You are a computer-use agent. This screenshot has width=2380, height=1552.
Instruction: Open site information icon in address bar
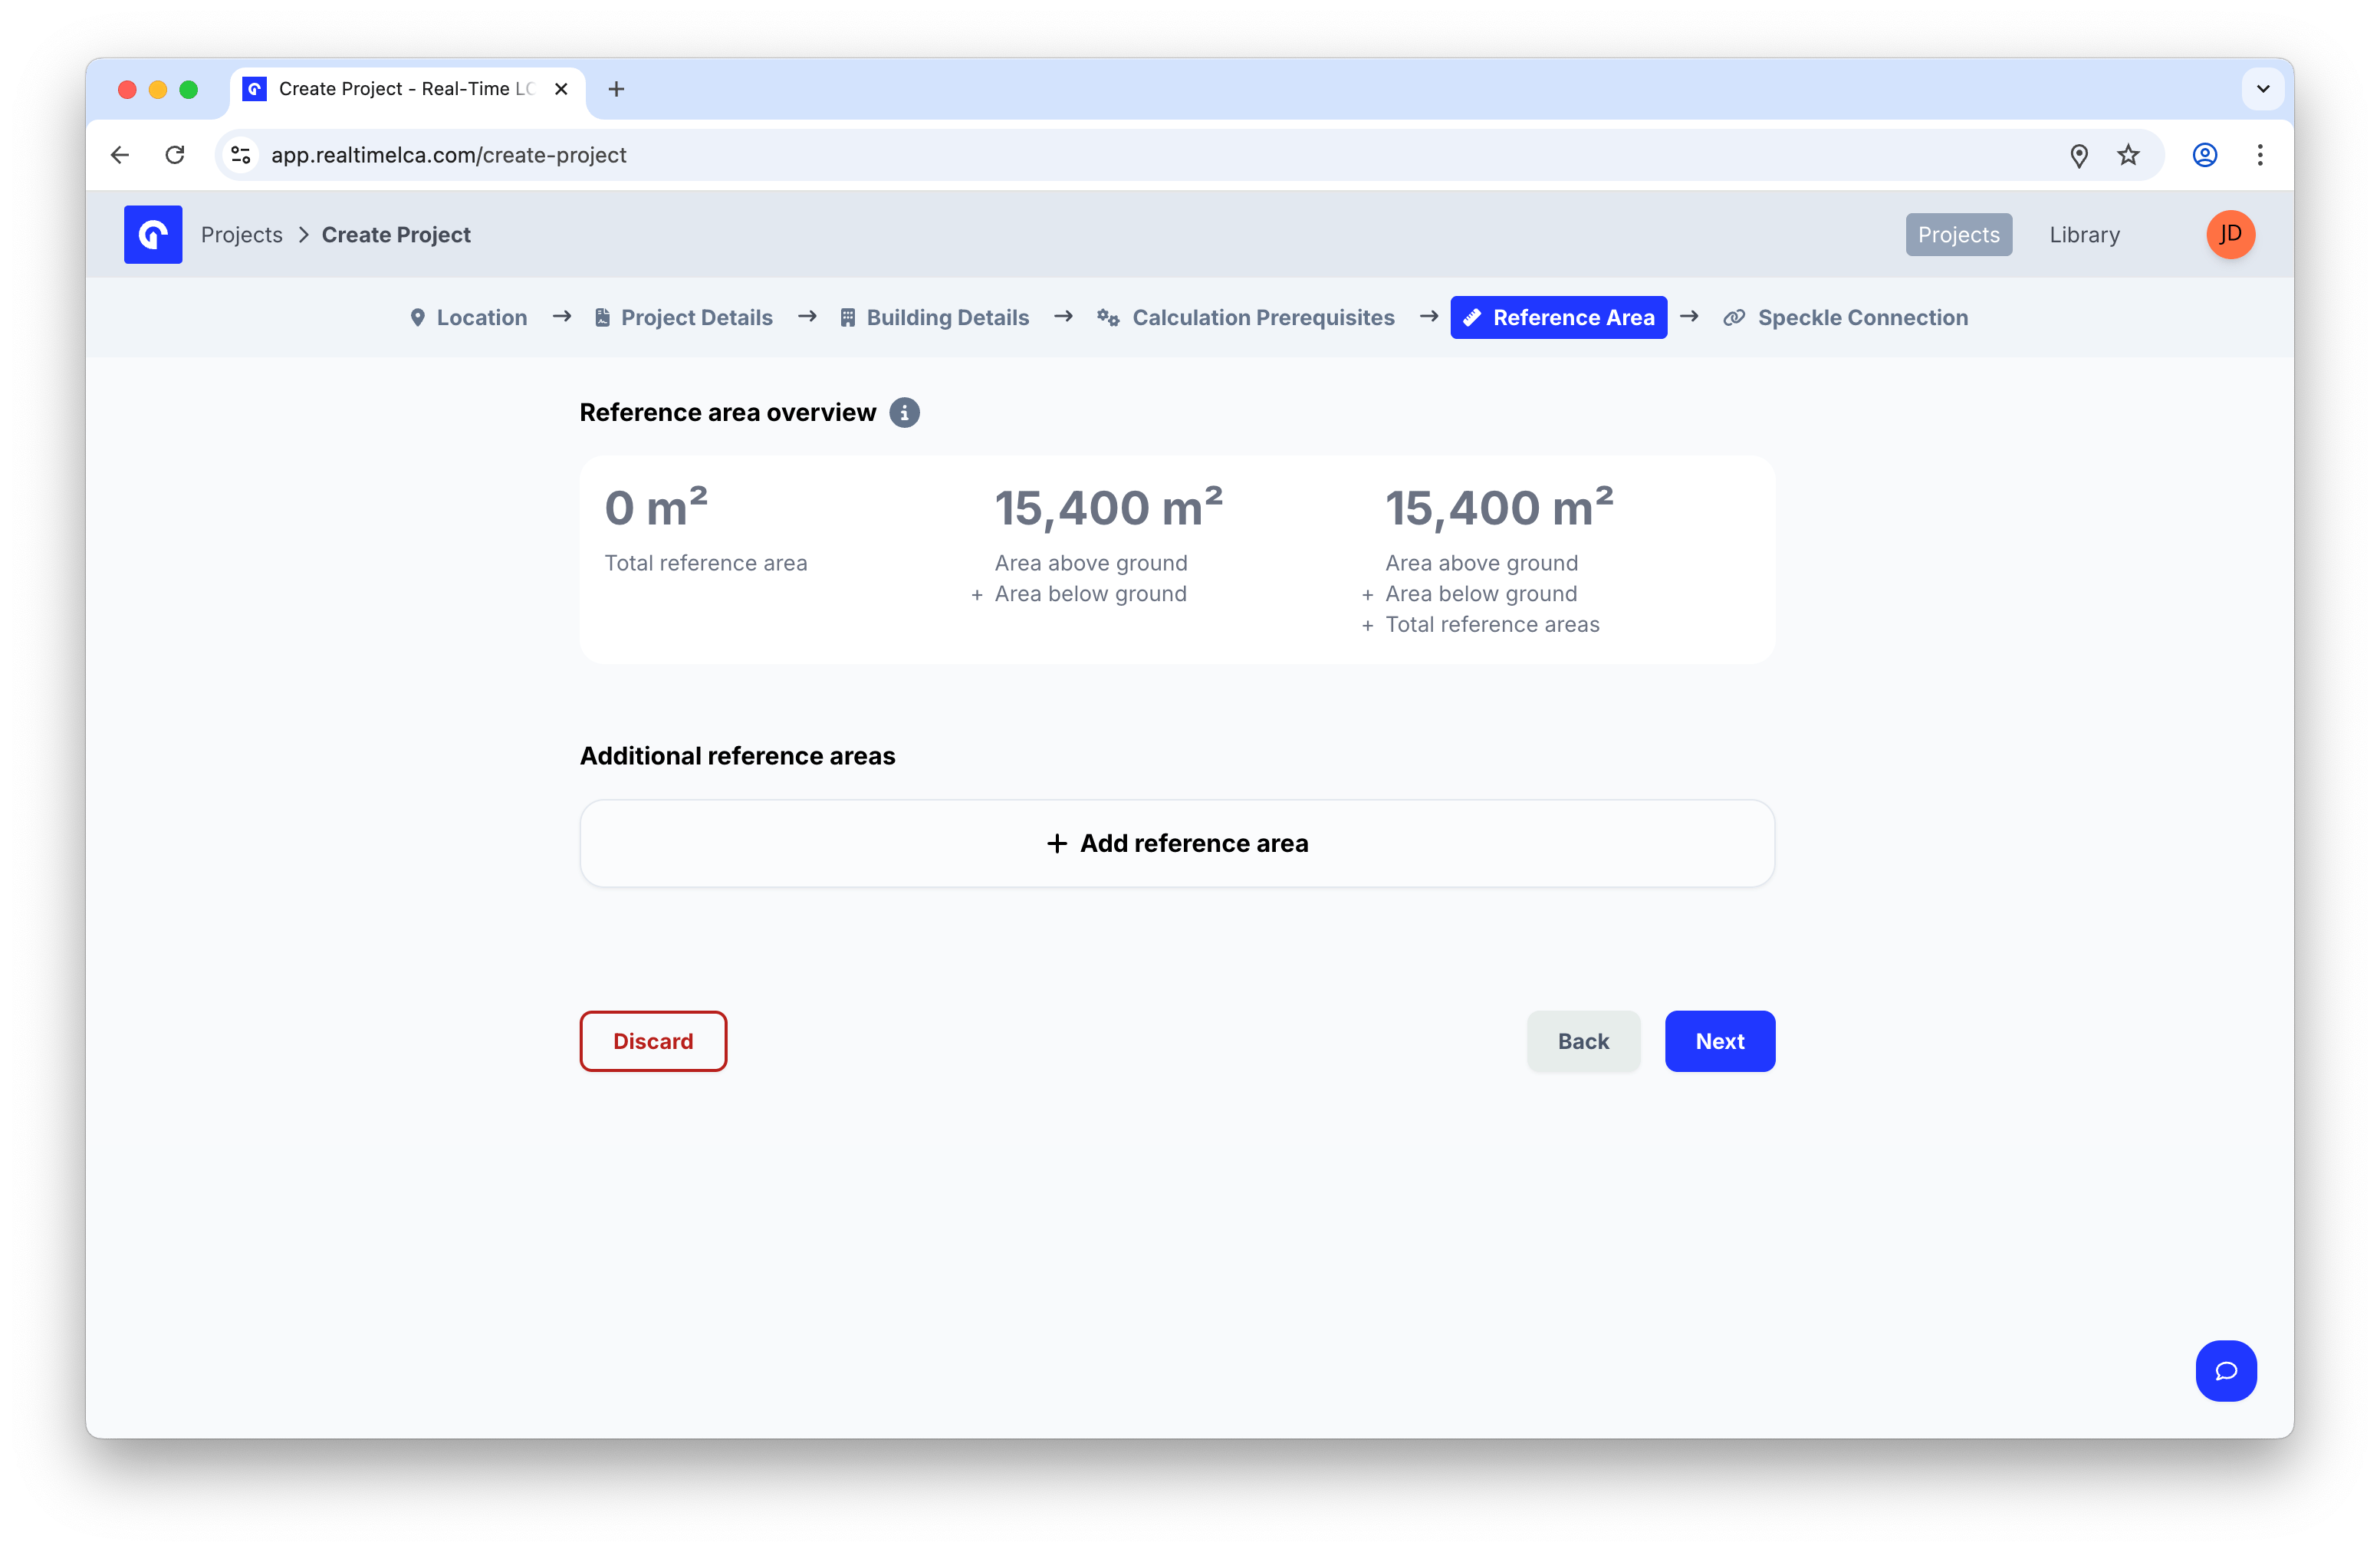point(241,155)
